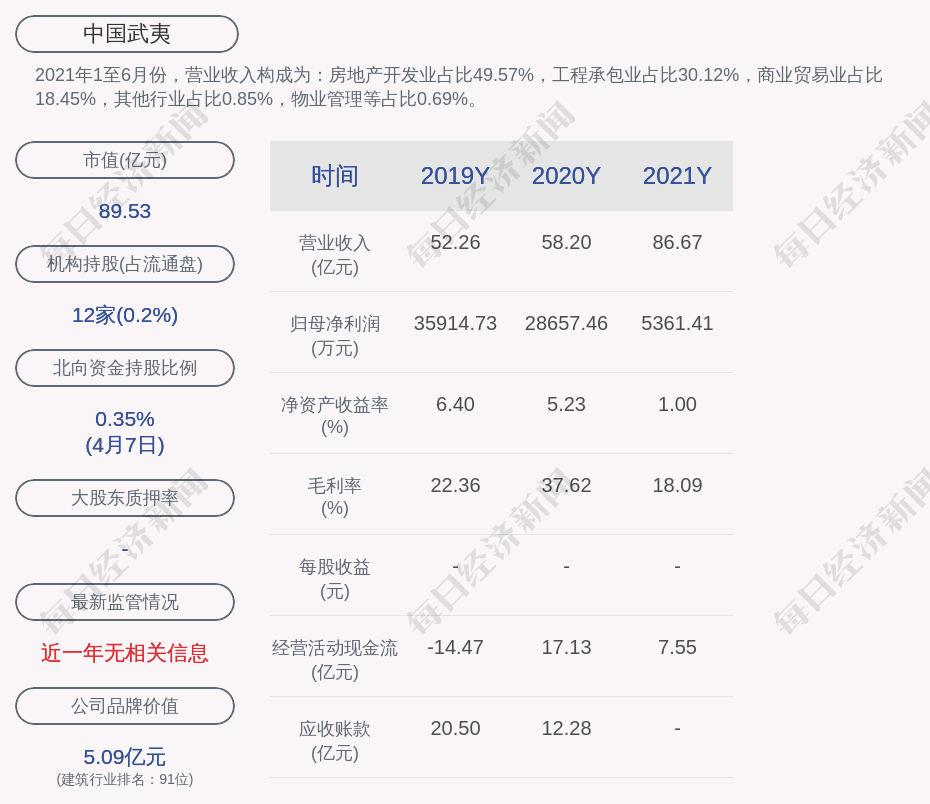Viewport: 930px width, 804px height.
Task: Select market value 89.53
Action: coord(125,211)
